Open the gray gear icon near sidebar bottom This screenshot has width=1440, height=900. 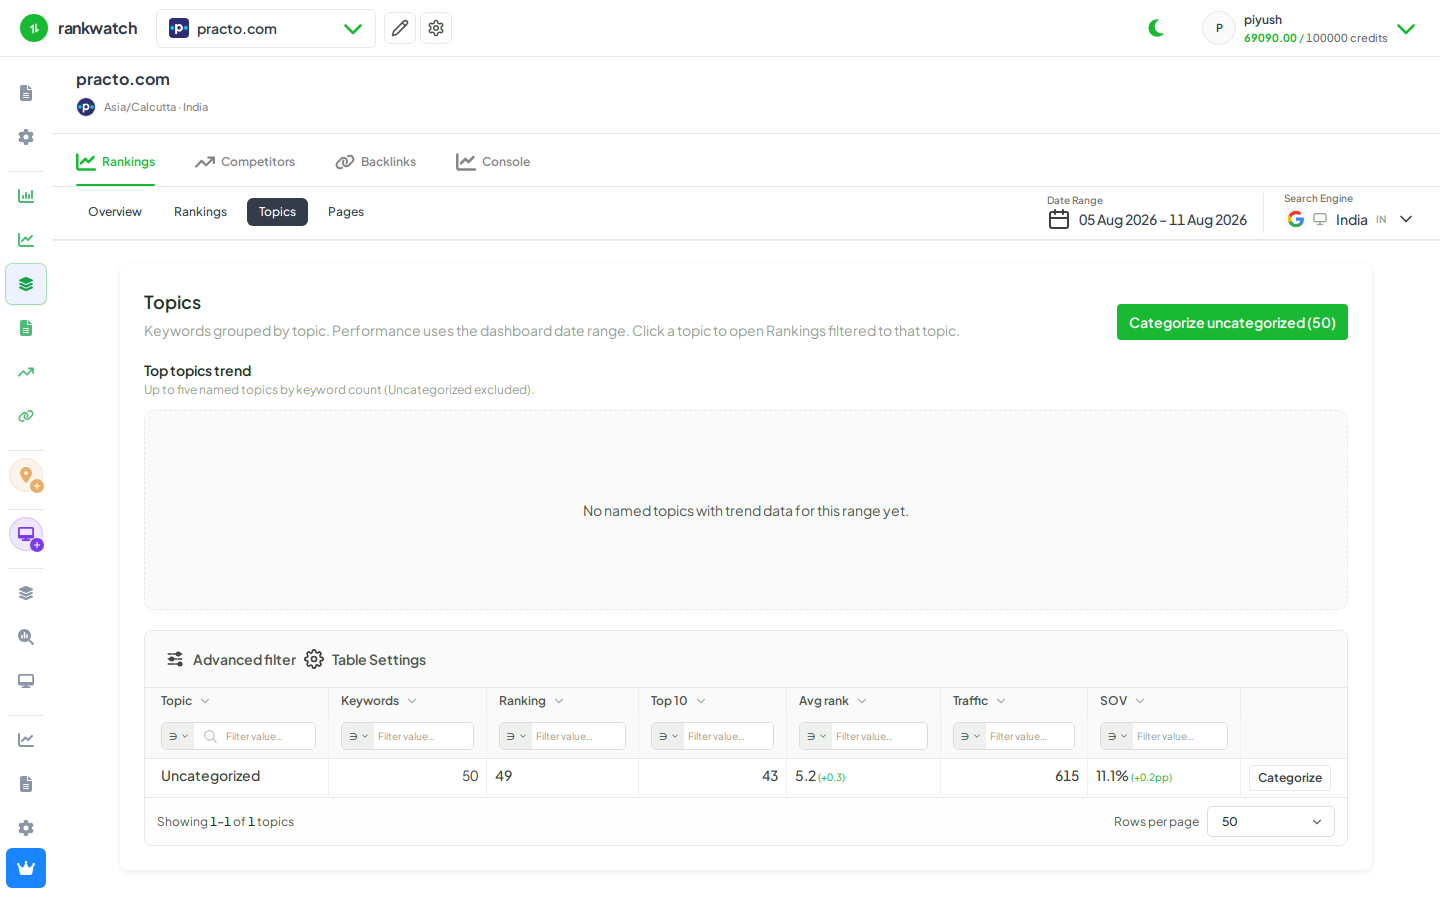[x=26, y=828]
